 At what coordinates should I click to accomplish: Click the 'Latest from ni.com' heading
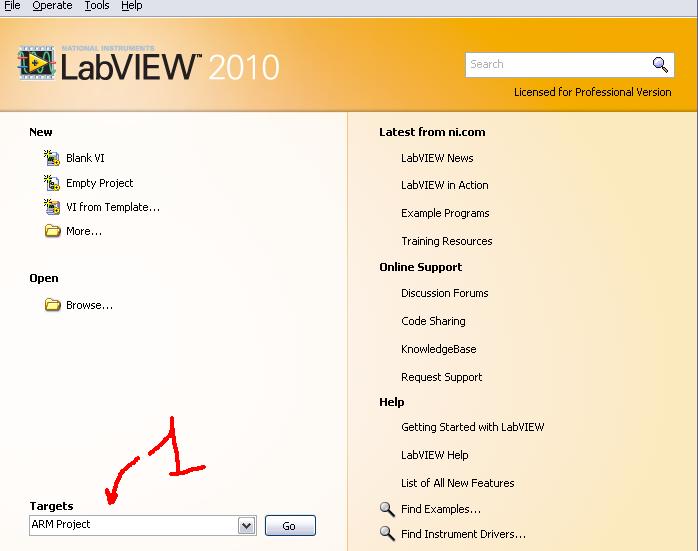(x=432, y=132)
